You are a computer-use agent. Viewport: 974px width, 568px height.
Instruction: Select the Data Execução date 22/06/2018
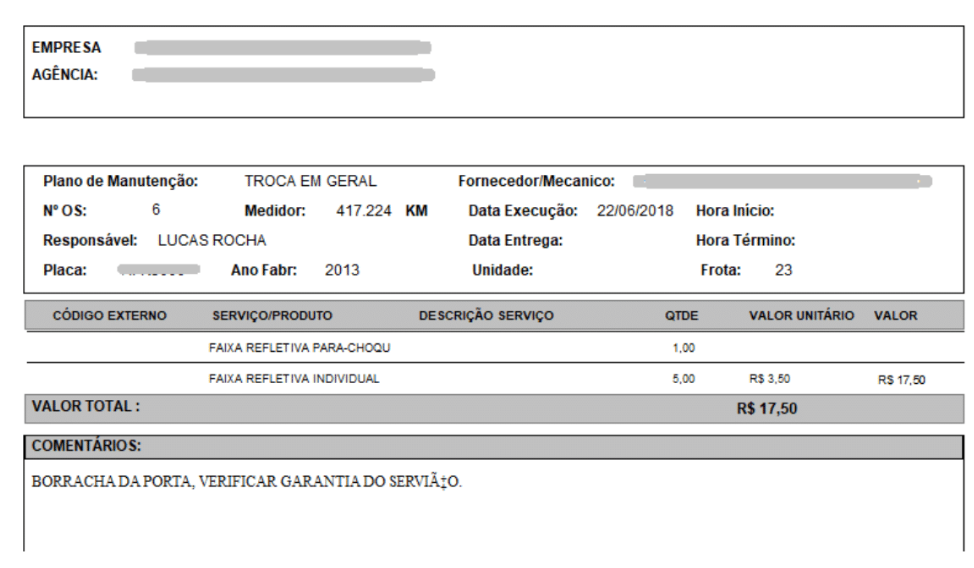coord(635,211)
